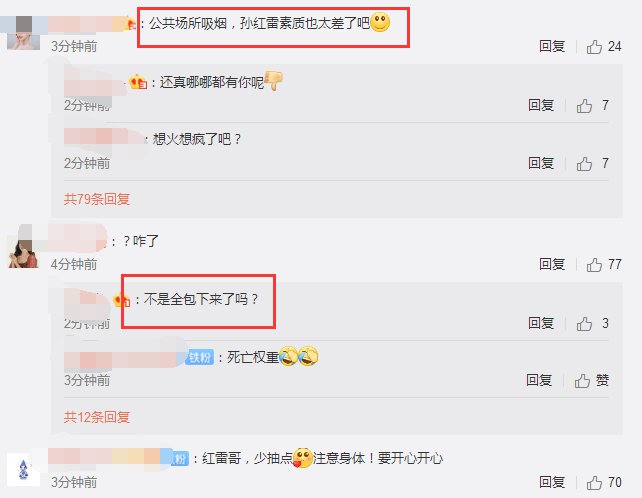Reply to '想火想疯了吧？' comment
The height and width of the screenshot is (498, 642).
coord(541,163)
